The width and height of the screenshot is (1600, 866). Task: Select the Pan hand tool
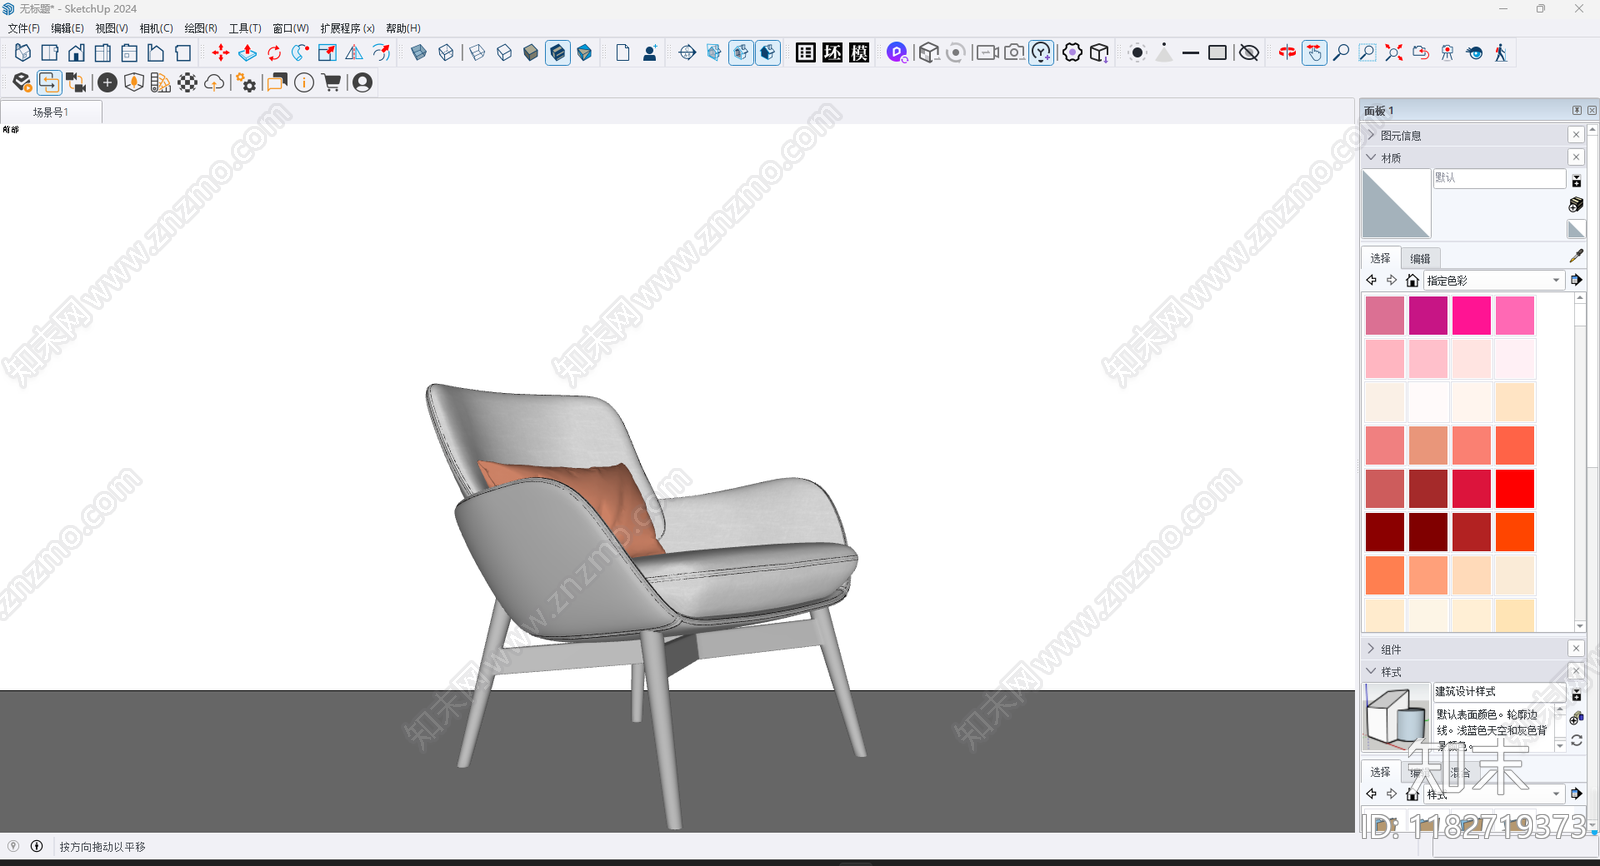point(1314,52)
